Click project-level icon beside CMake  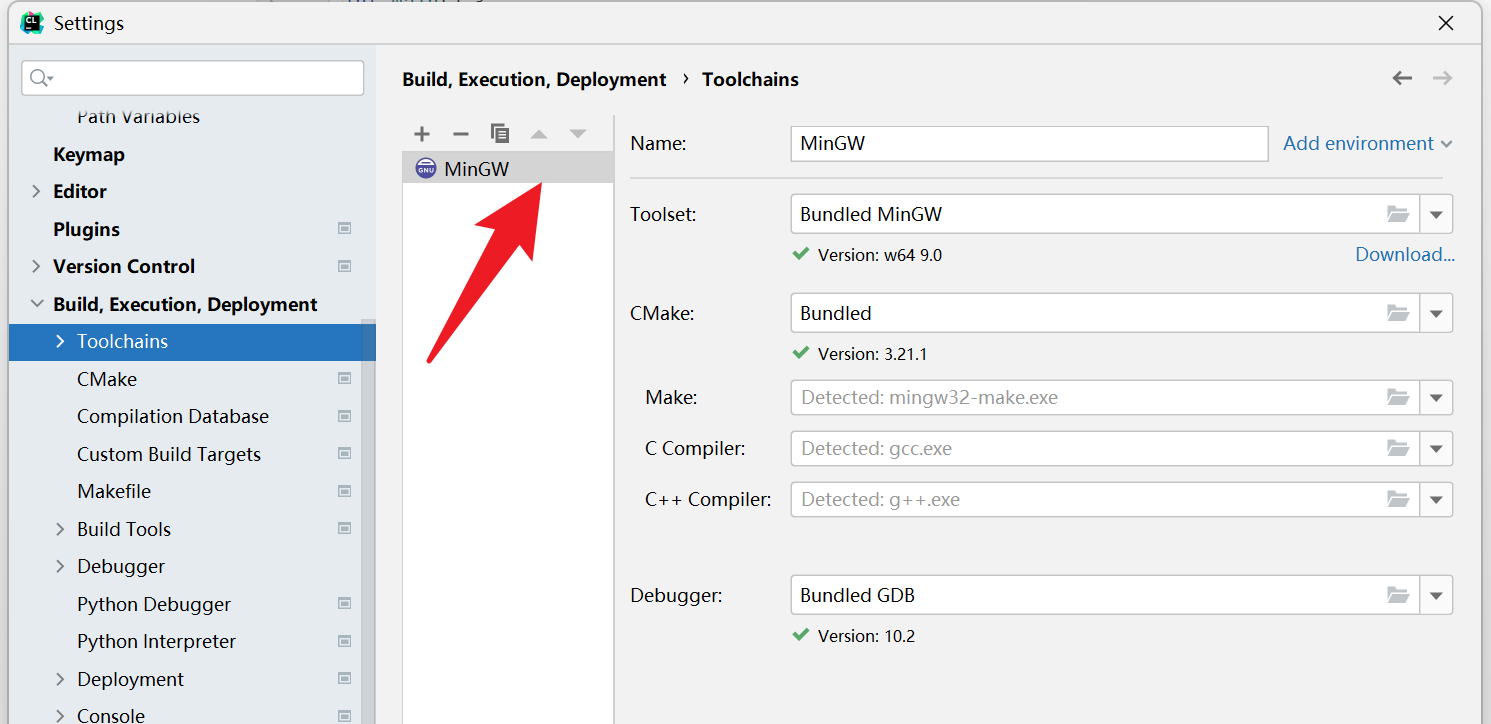pos(345,379)
